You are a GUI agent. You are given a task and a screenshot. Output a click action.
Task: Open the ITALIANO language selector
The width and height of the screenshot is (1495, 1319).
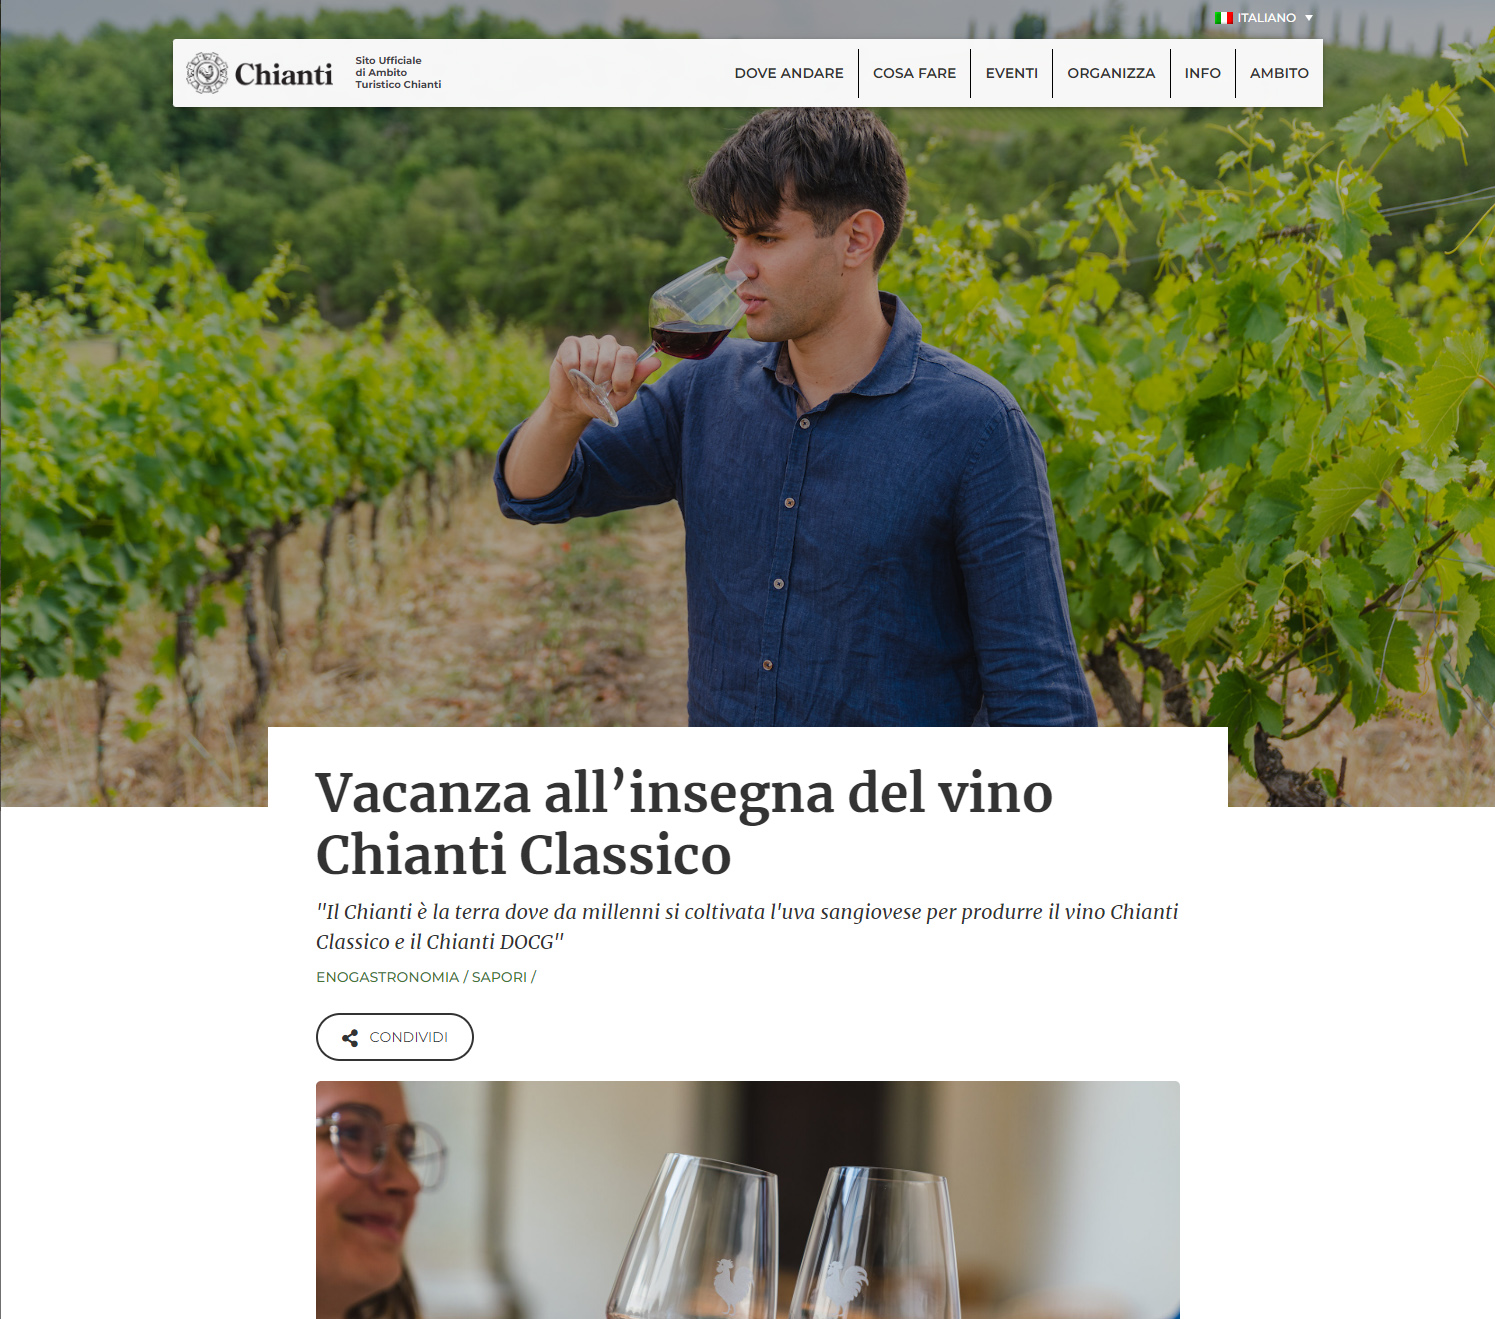1264,18
